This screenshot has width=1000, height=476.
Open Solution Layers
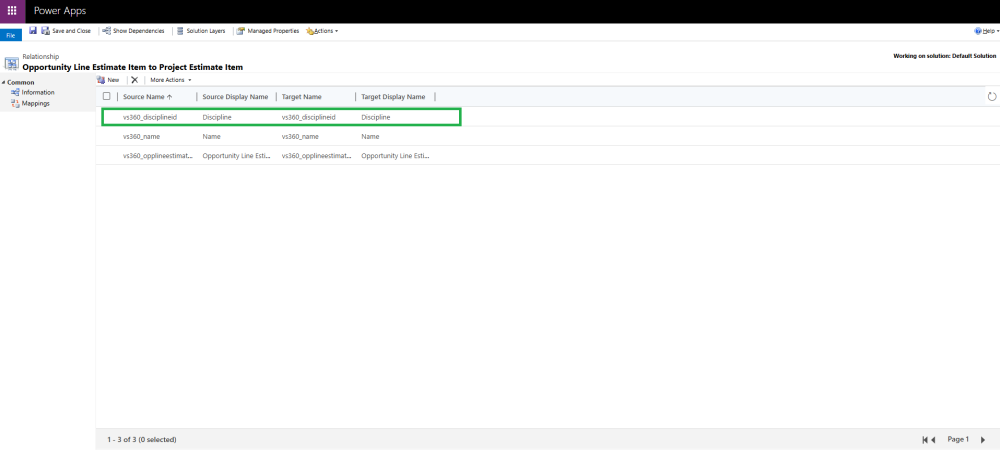click(201, 31)
